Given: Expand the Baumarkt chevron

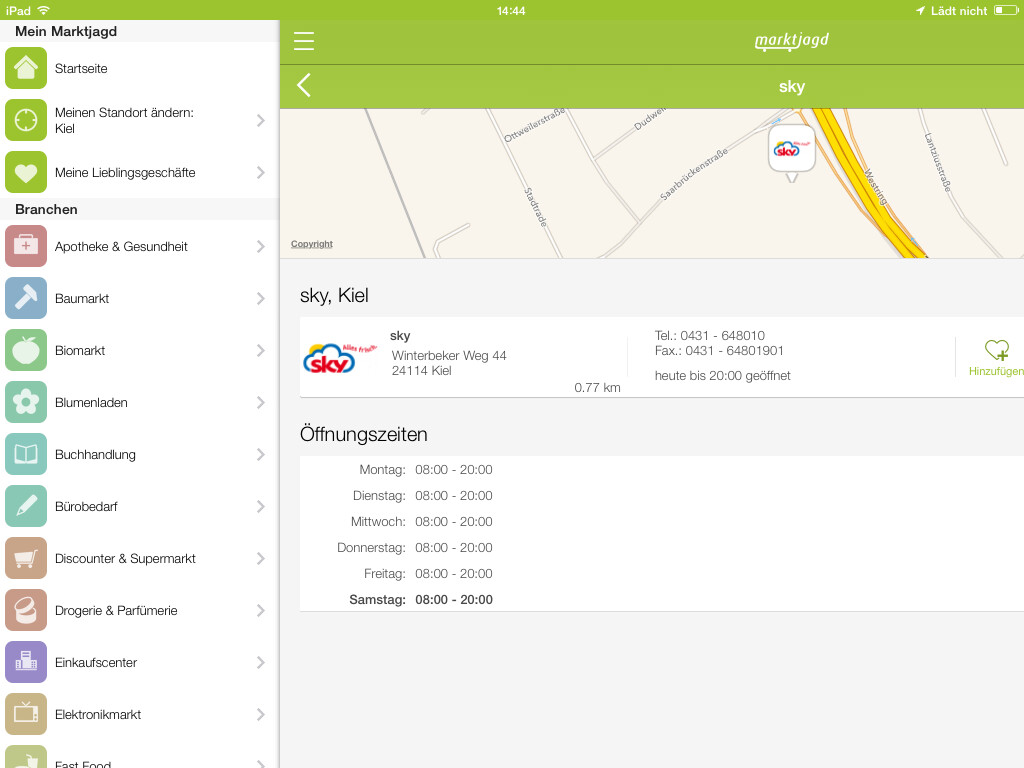Looking at the screenshot, I should point(261,298).
